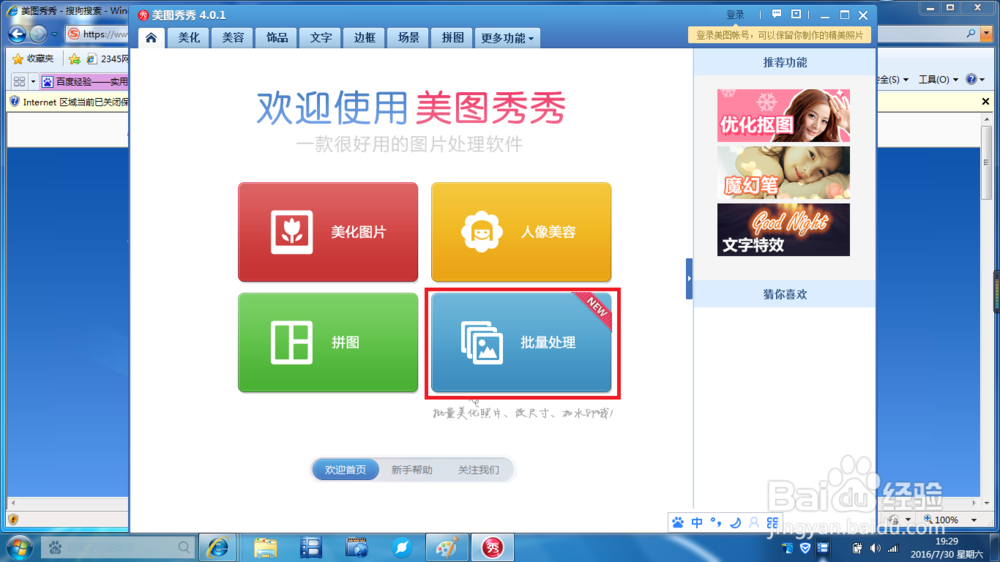Open the 安全(S) menu in IE

click(893, 80)
